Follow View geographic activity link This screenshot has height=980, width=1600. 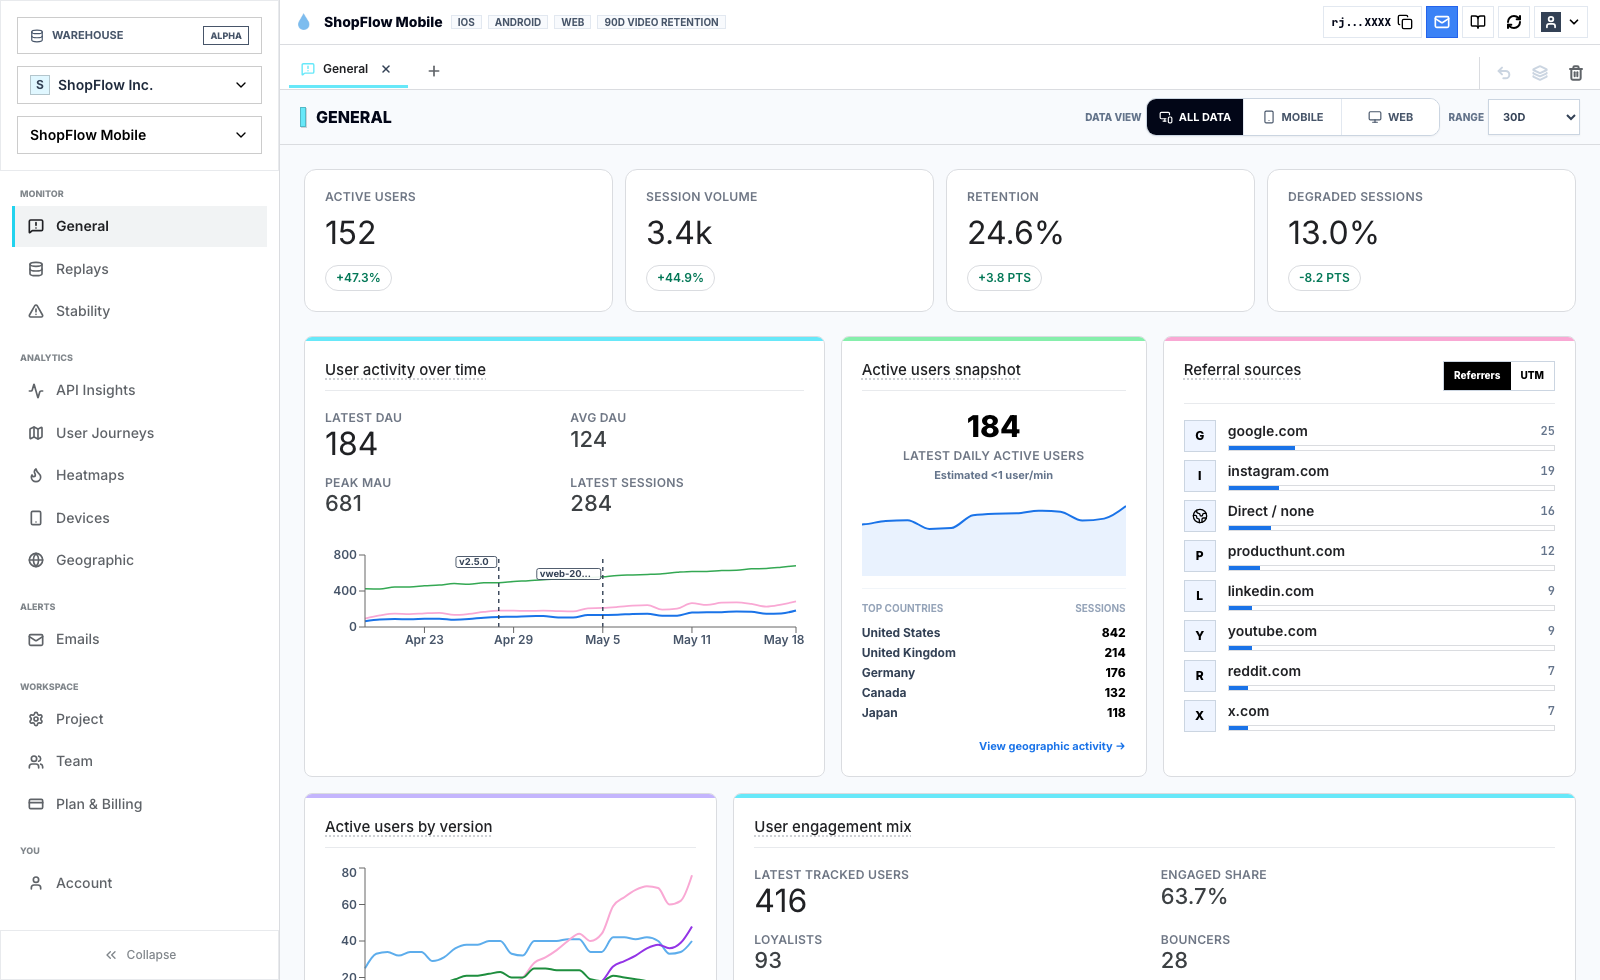(x=1052, y=746)
